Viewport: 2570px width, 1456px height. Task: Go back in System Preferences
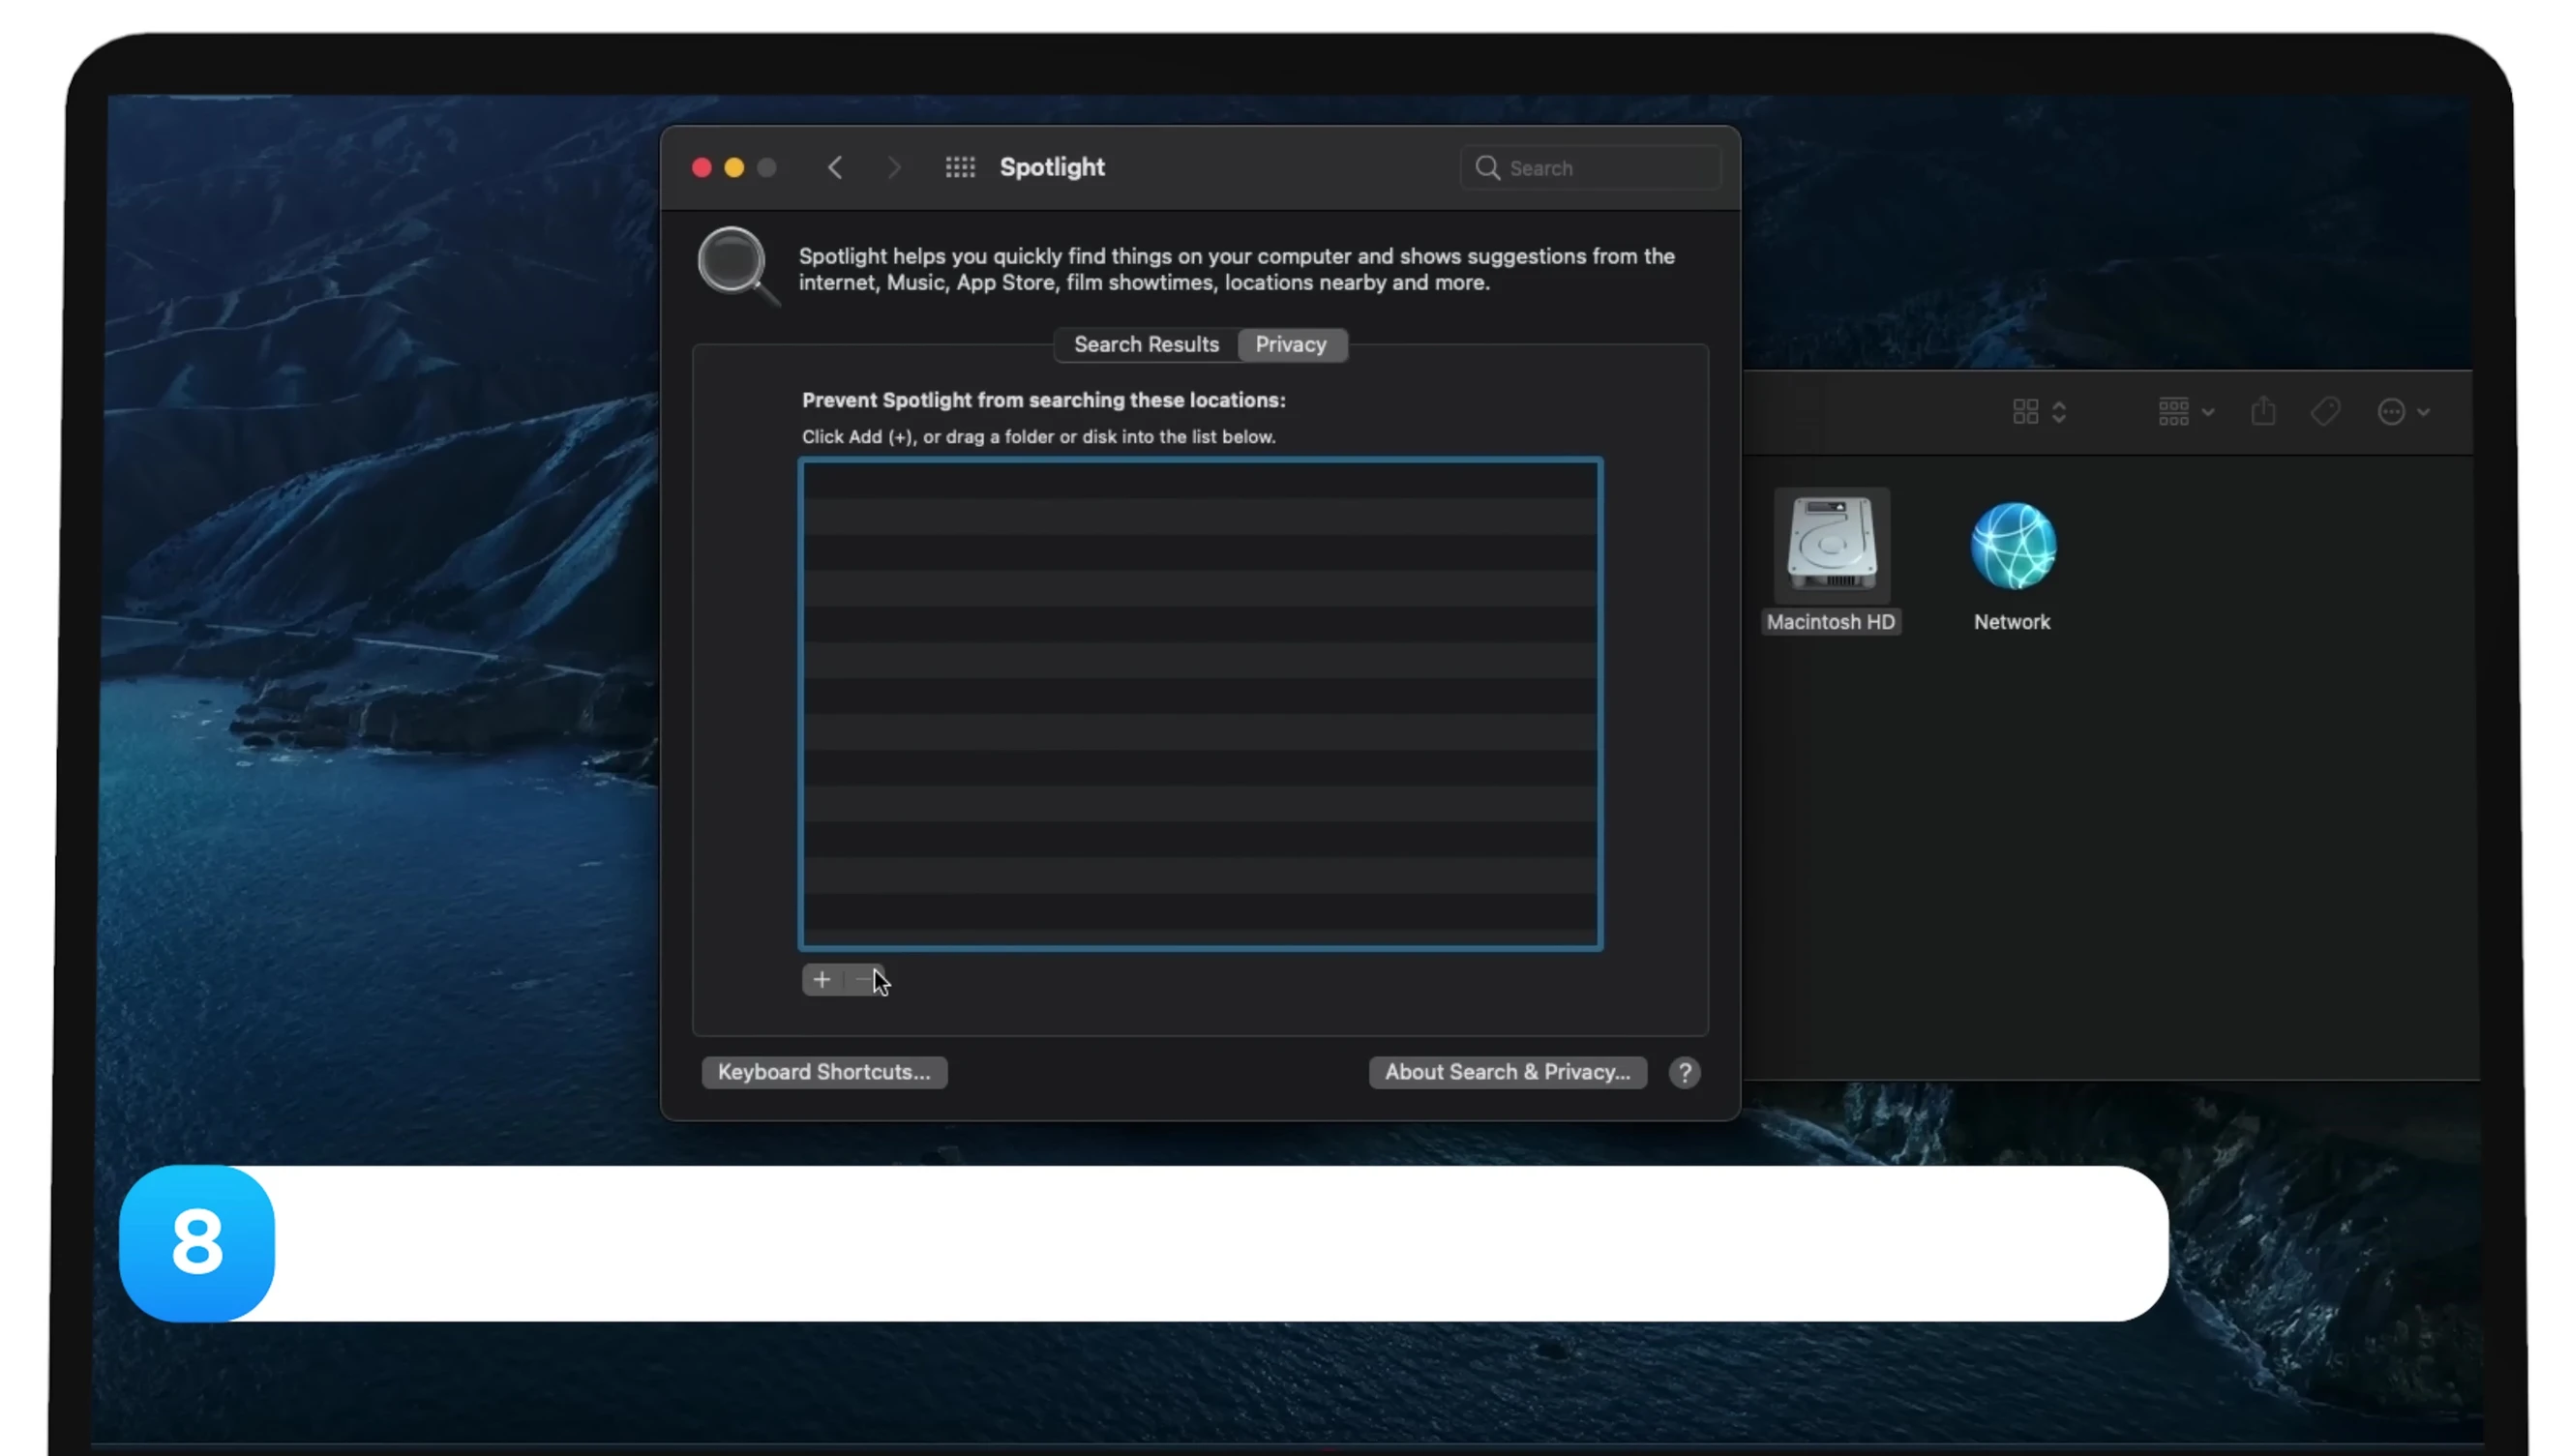(835, 168)
